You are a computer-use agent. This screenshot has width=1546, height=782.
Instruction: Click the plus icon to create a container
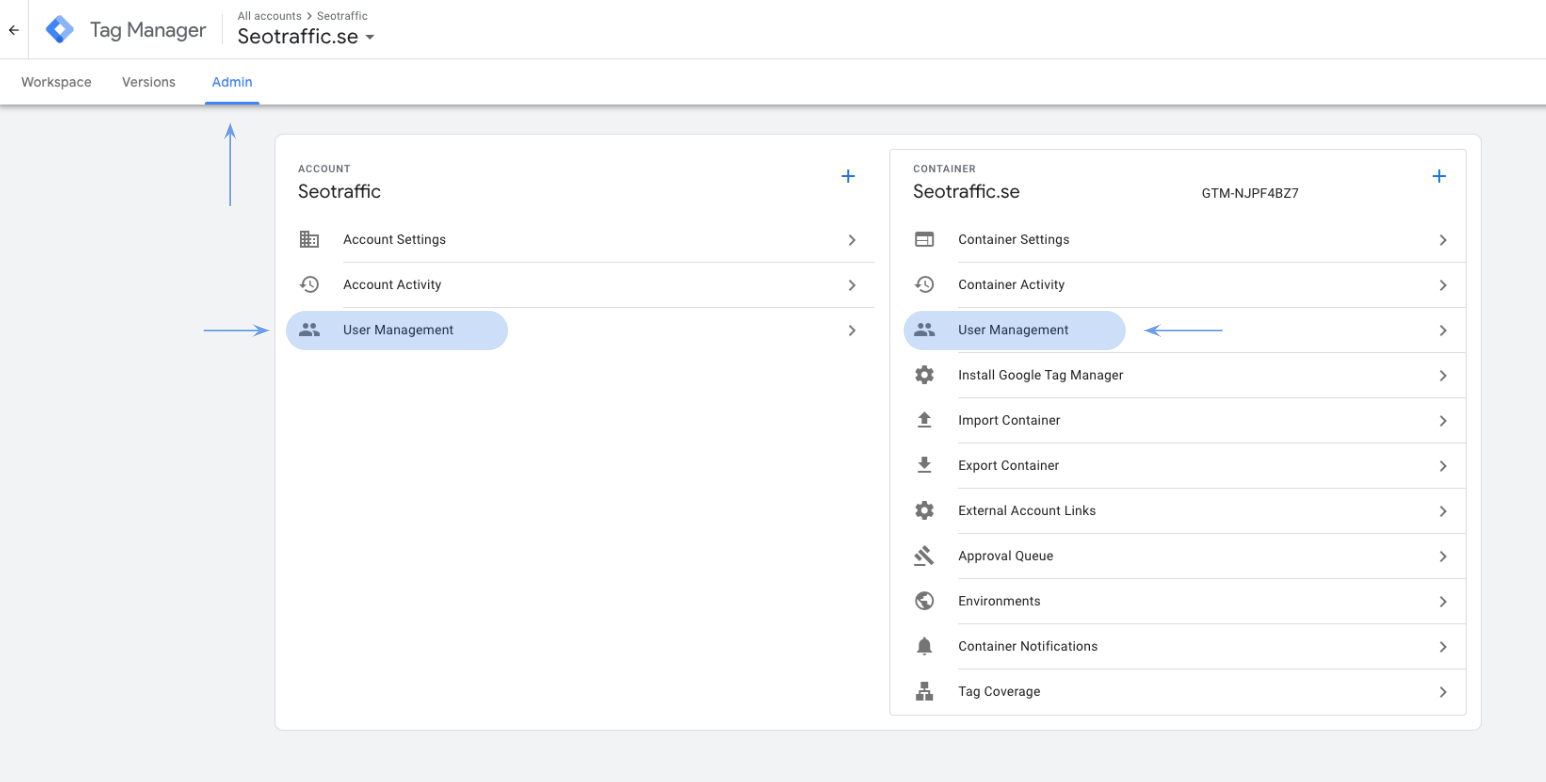1439,176
